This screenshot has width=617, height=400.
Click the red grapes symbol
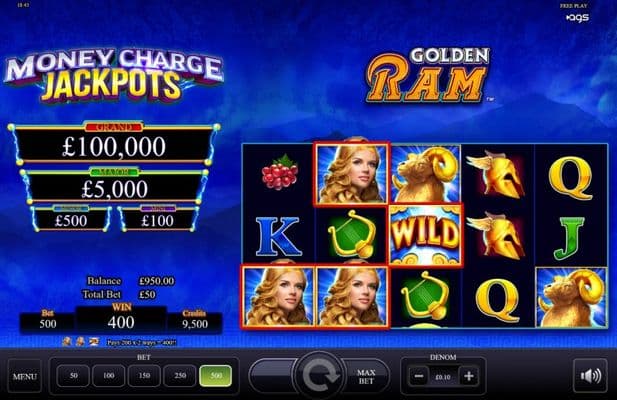coord(280,173)
